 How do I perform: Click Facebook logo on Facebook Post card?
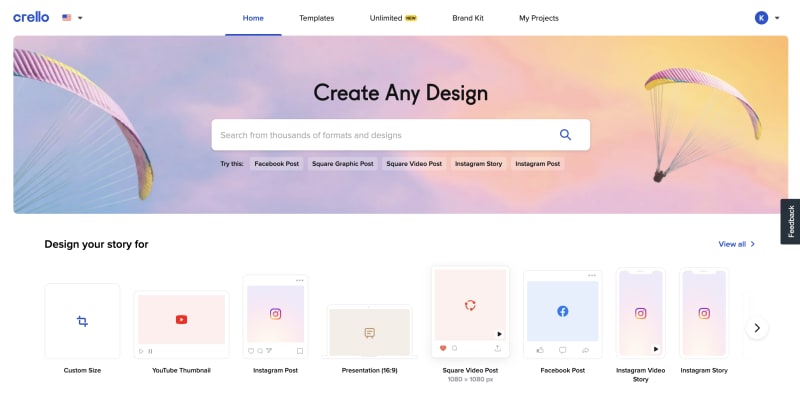pos(562,311)
